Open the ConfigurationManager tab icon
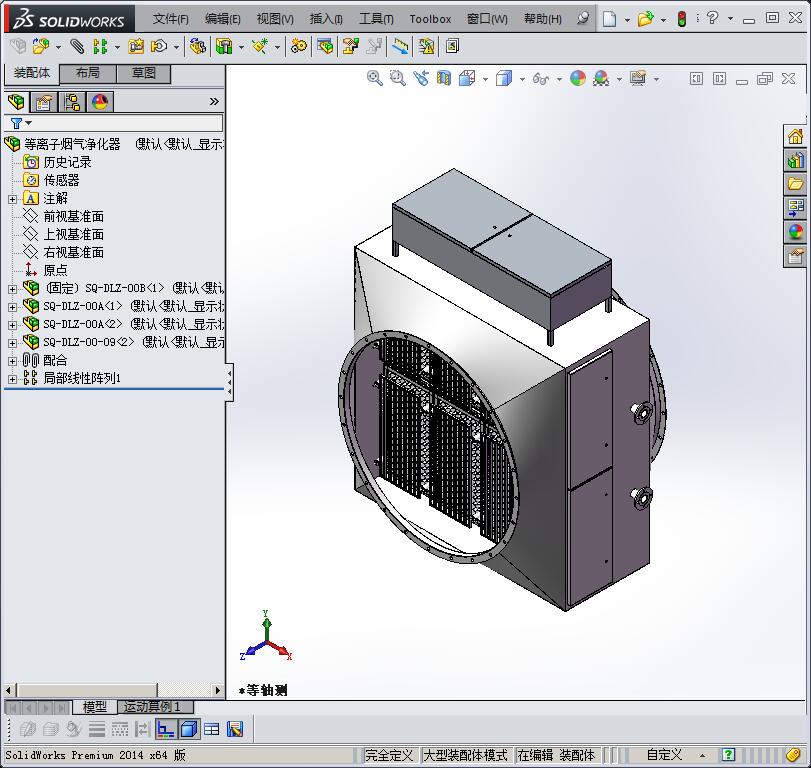The width and height of the screenshot is (811, 768). click(72, 102)
